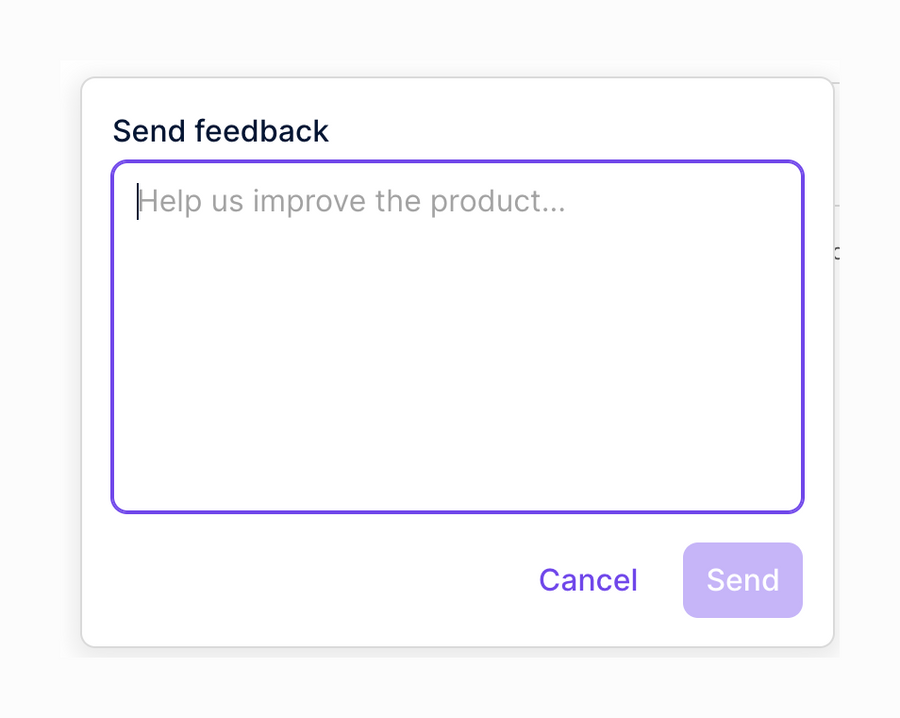
Task: Activate Cancel next to the Send button
Action: click(x=588, y=580)
